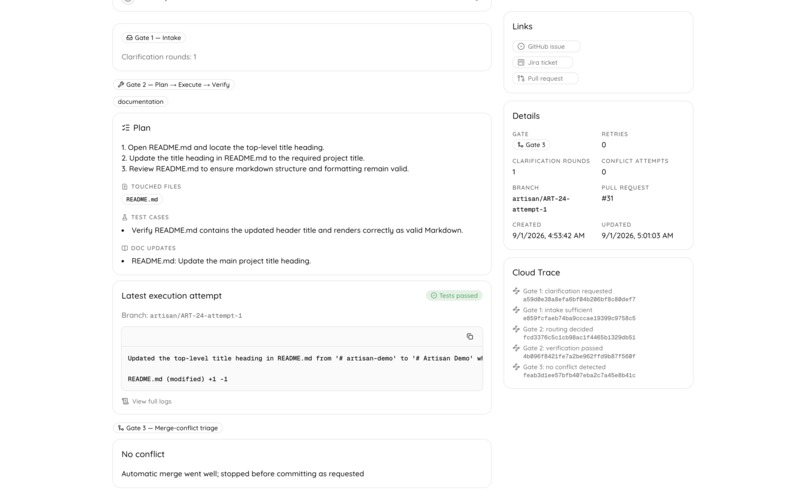Click the inbox icon in Gate 1 badge
This screenshot has height=504, width=806.
pos(129,38)
